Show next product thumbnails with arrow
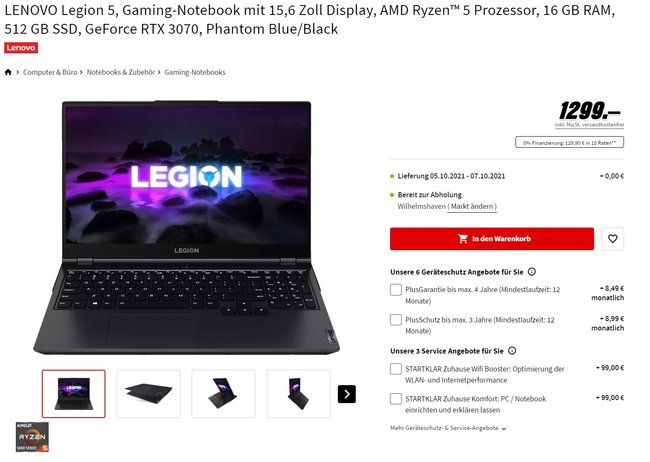 coord(347,394)
